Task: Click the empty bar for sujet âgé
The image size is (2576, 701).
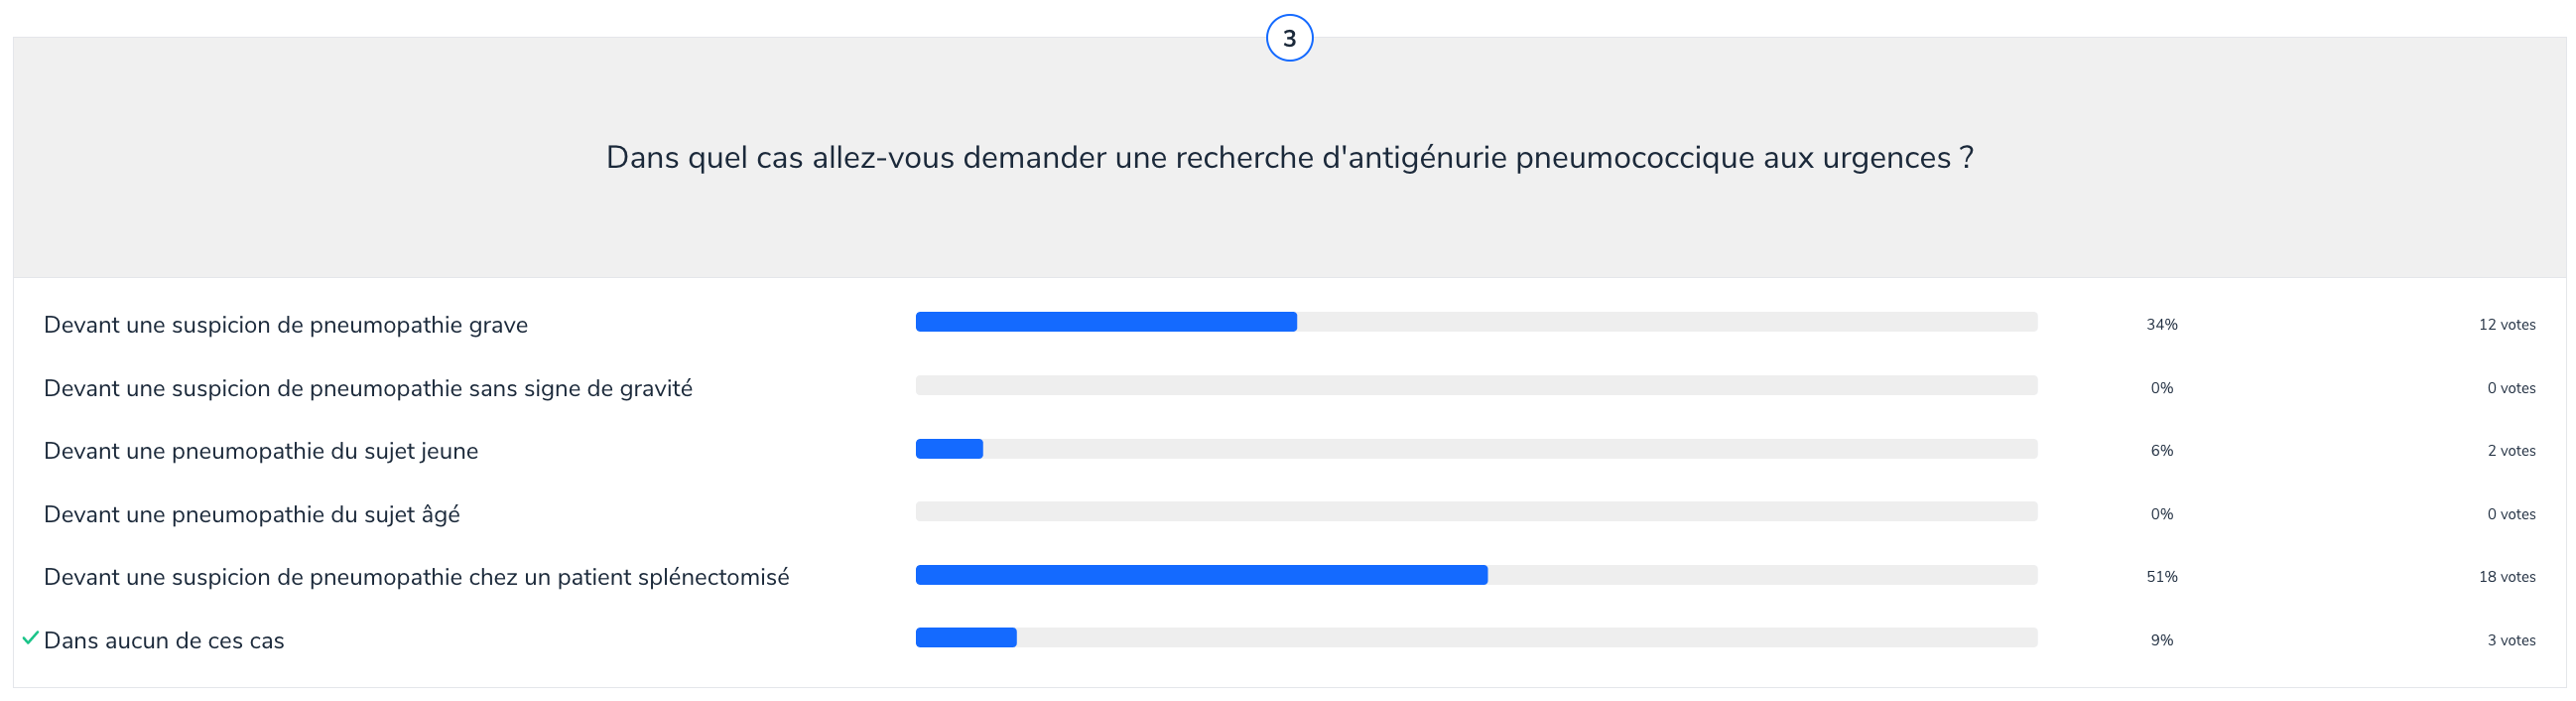Action: 1476,512
